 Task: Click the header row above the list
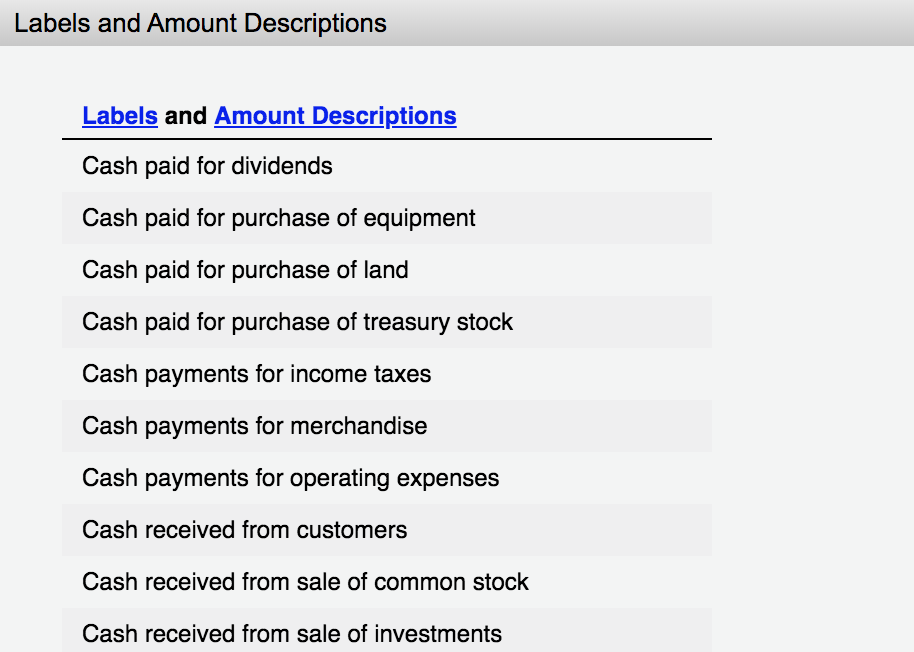point(267,116)
